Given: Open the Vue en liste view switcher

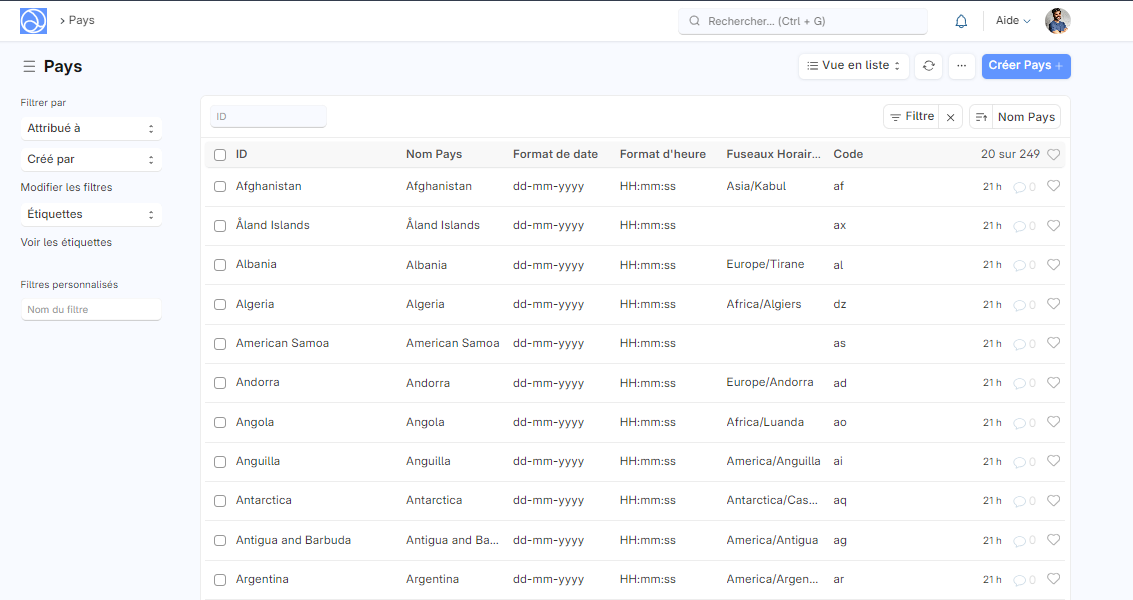Looking at the screenshot, I should [x=853, y=66].
